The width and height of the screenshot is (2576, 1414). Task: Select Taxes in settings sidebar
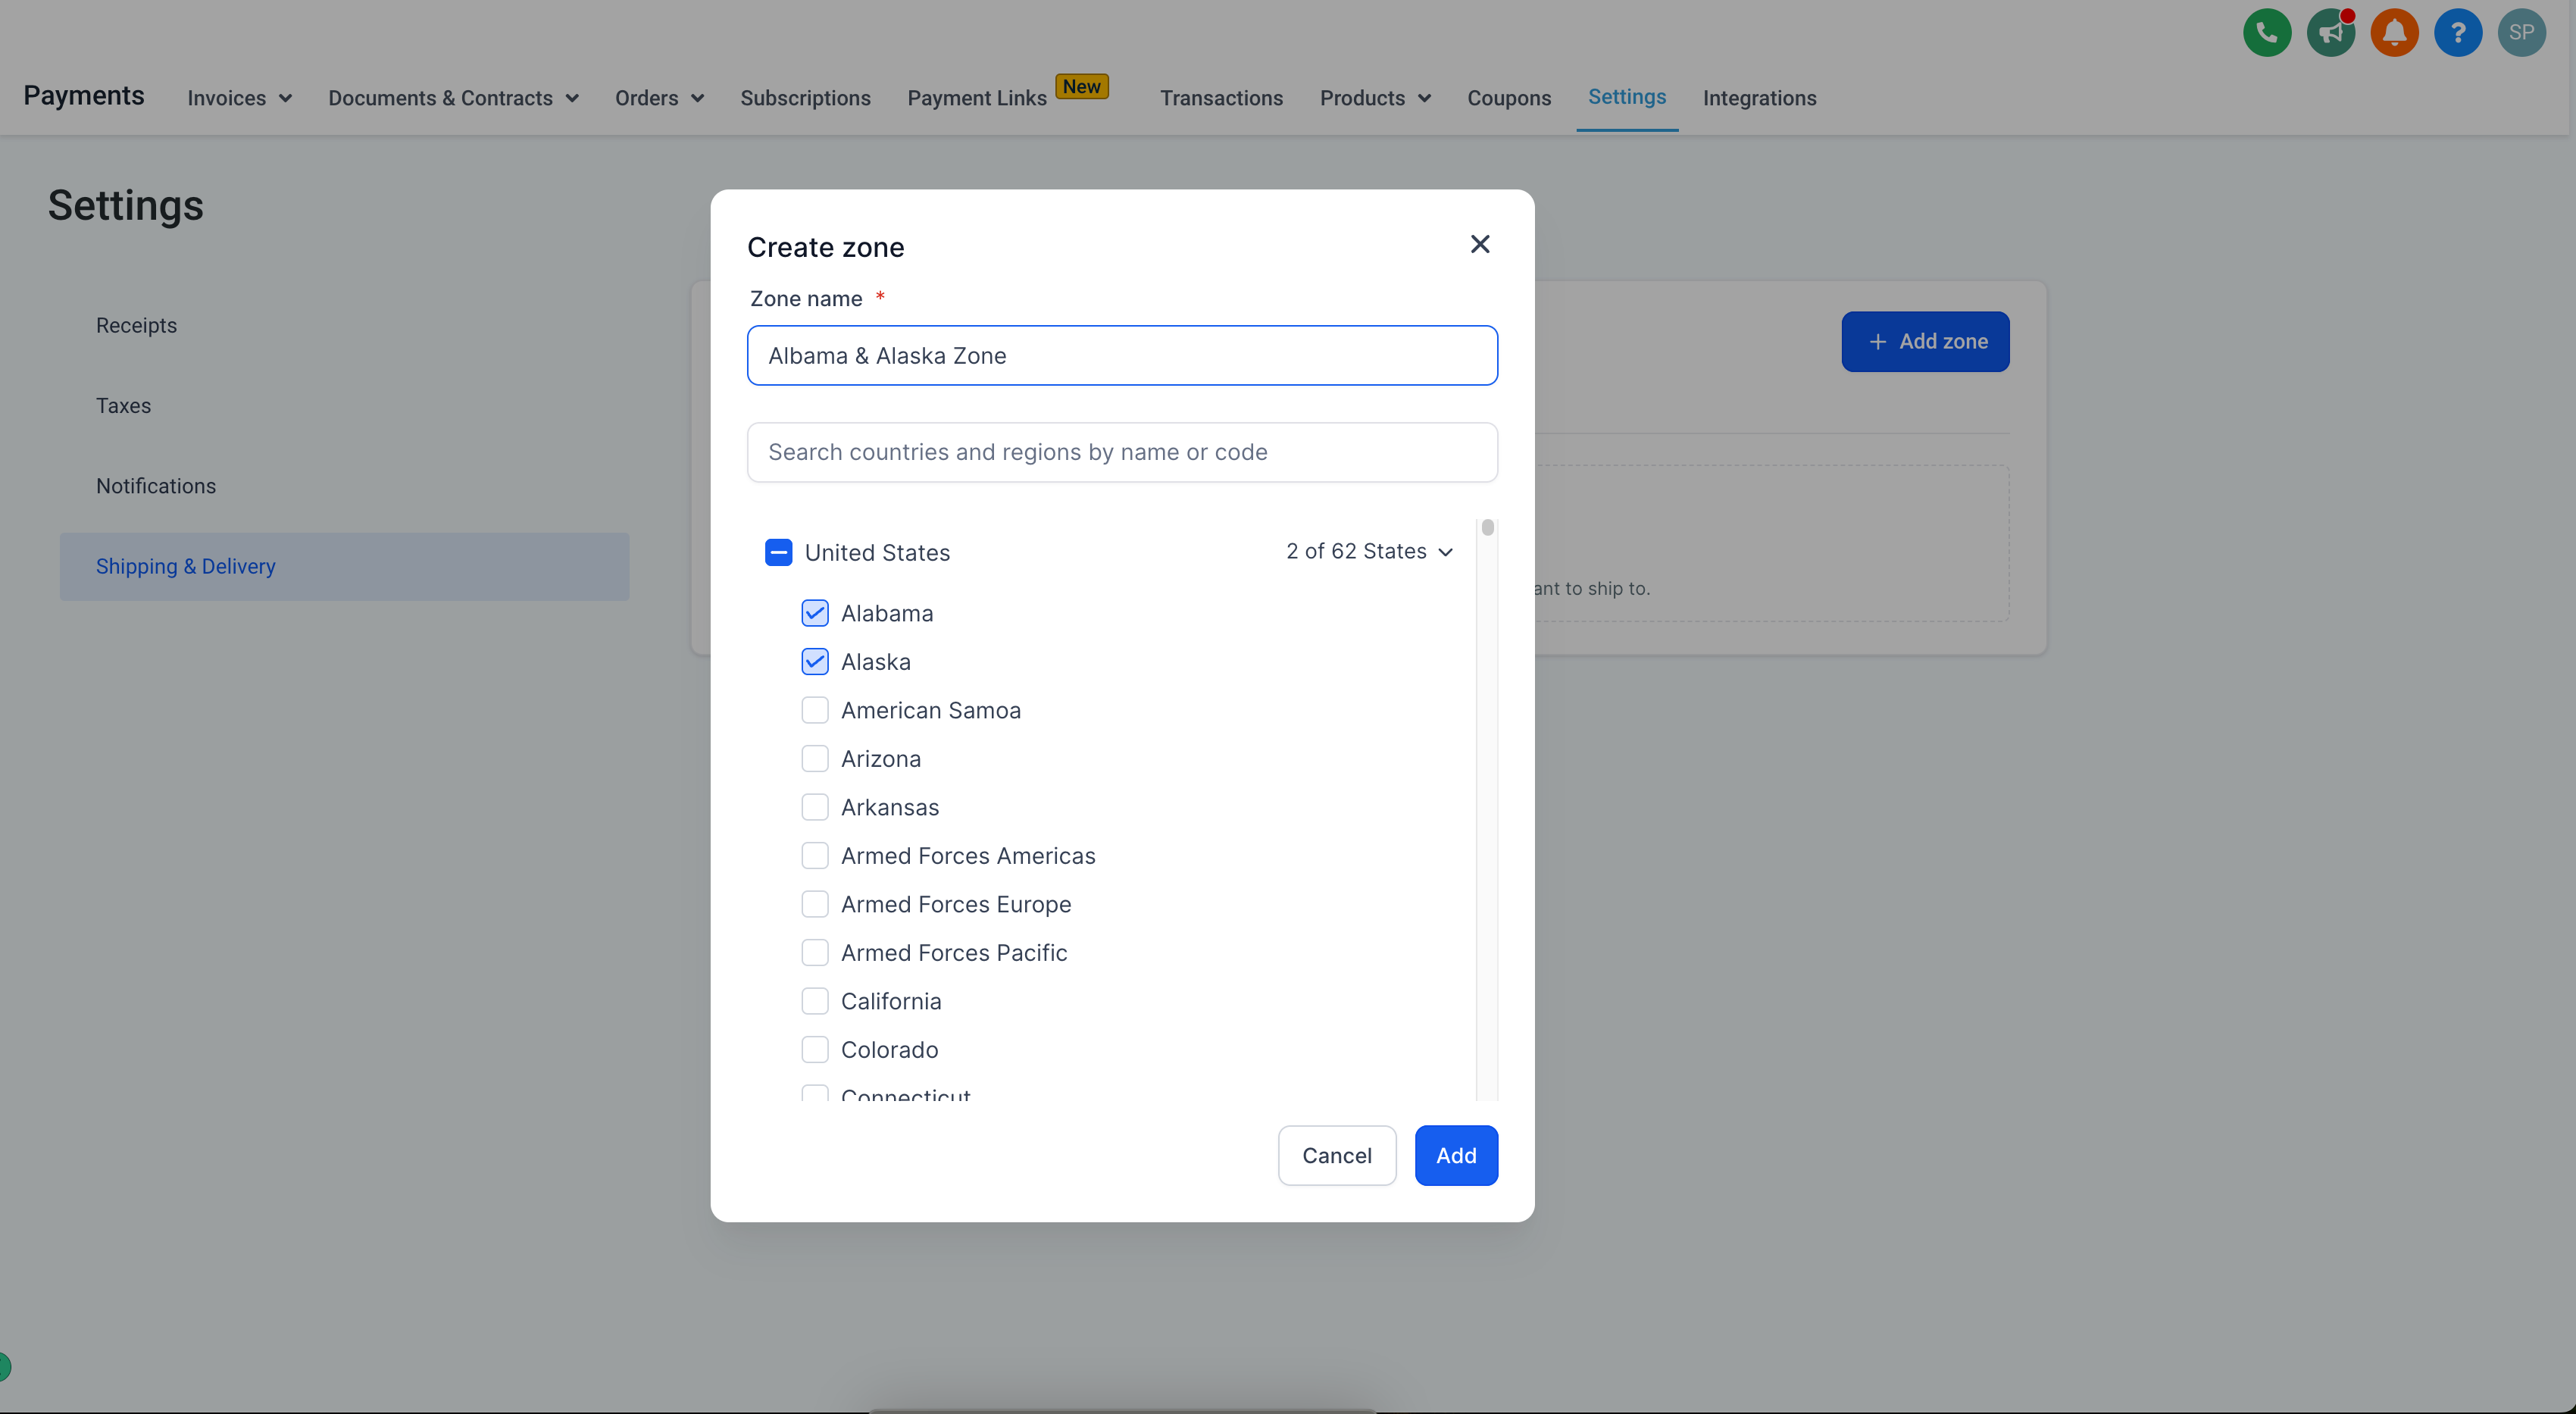(123, 406)
